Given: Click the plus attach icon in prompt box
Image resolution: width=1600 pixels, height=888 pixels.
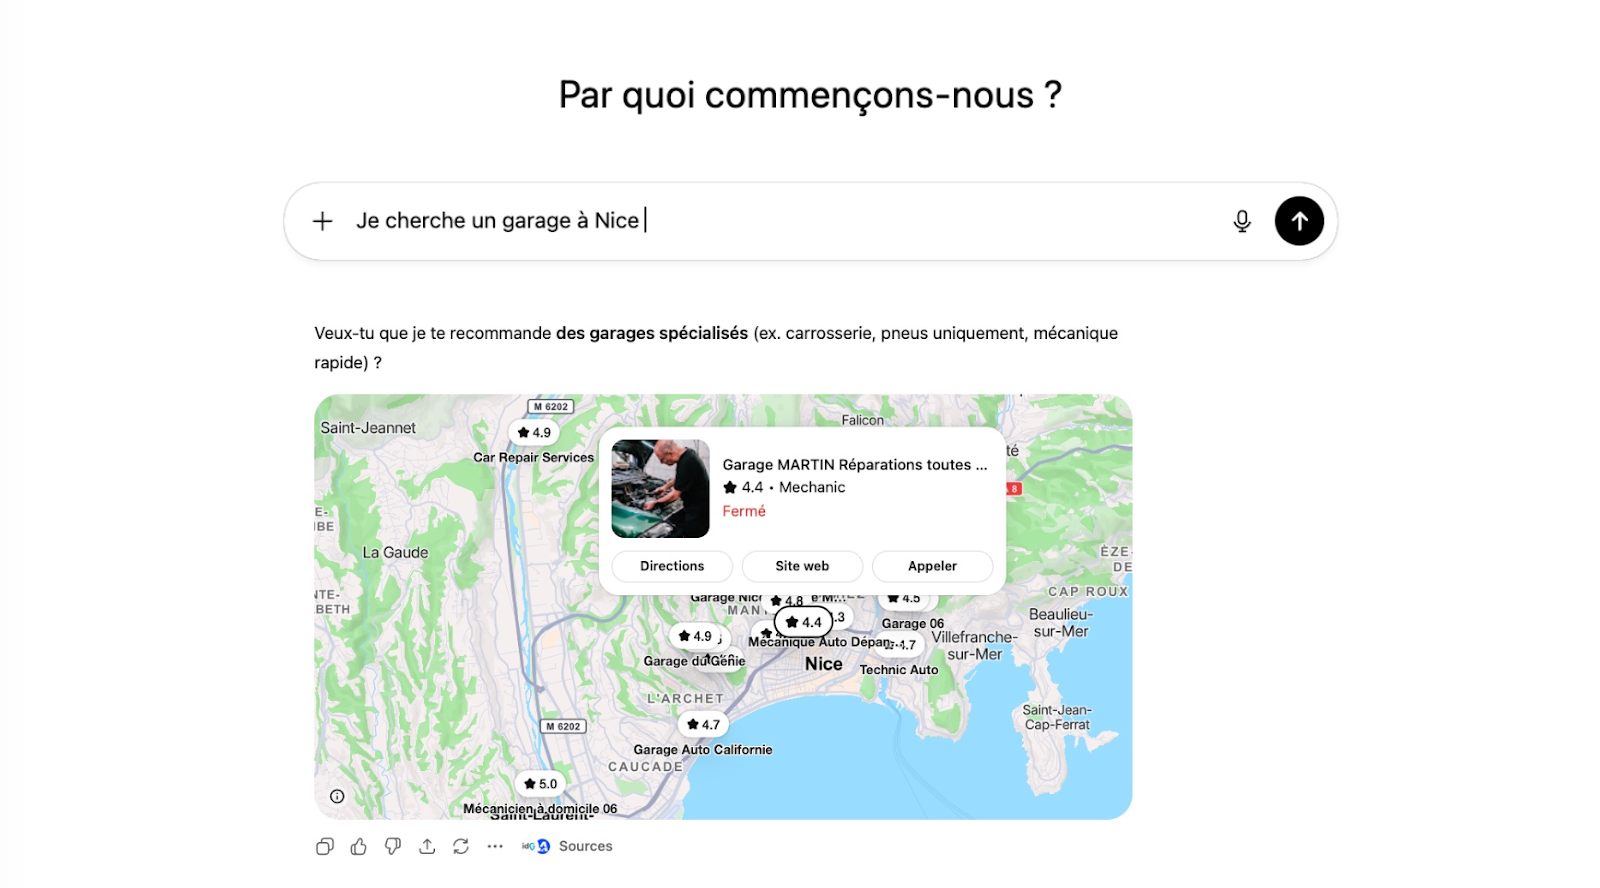Looking at the screenshot, I should point(322,221).
